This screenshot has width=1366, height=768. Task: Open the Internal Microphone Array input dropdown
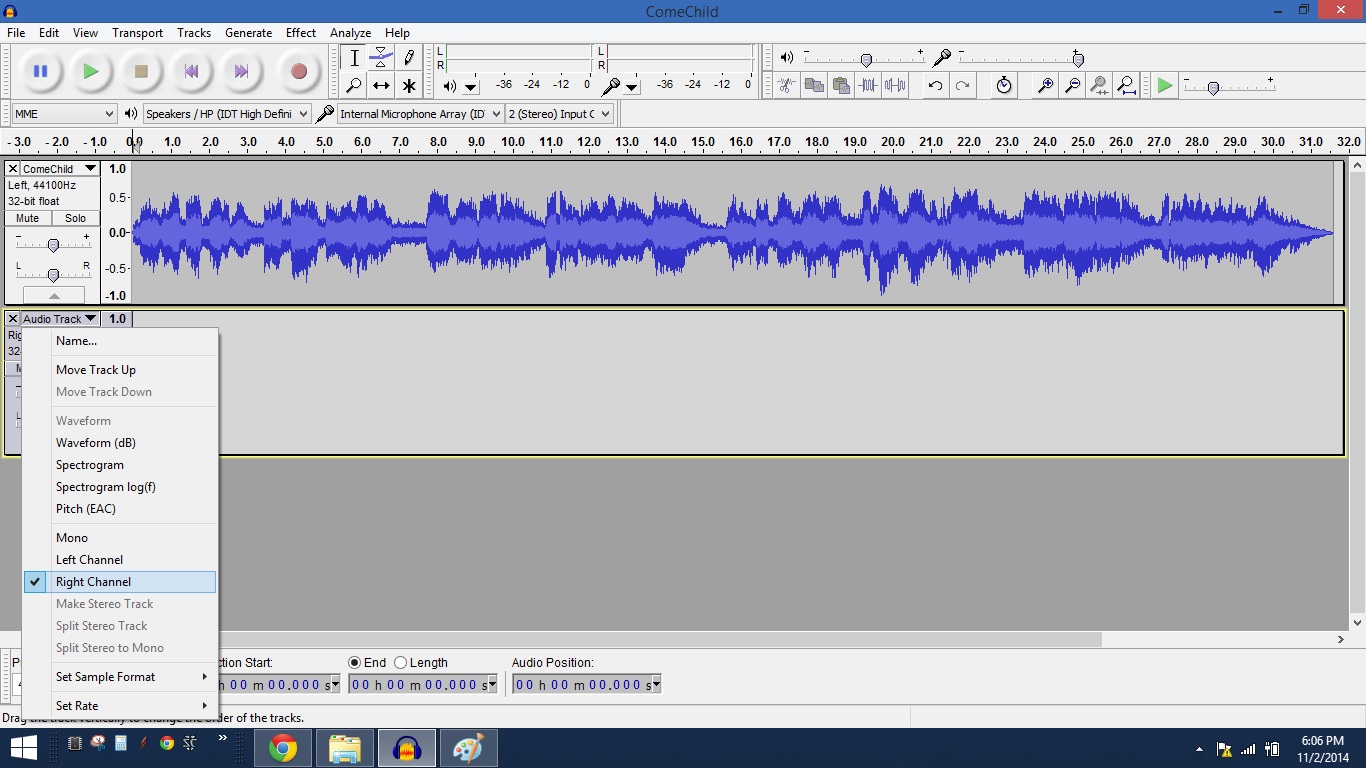[x=420, y=114]
